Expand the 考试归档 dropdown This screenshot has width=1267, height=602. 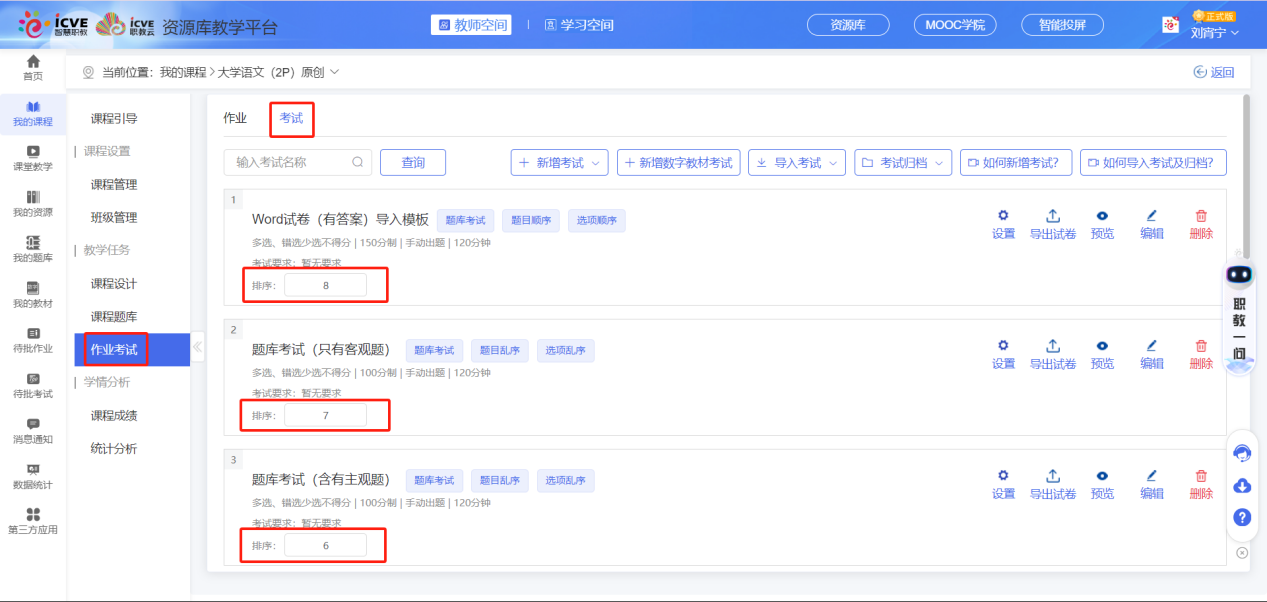pos(903,163)
